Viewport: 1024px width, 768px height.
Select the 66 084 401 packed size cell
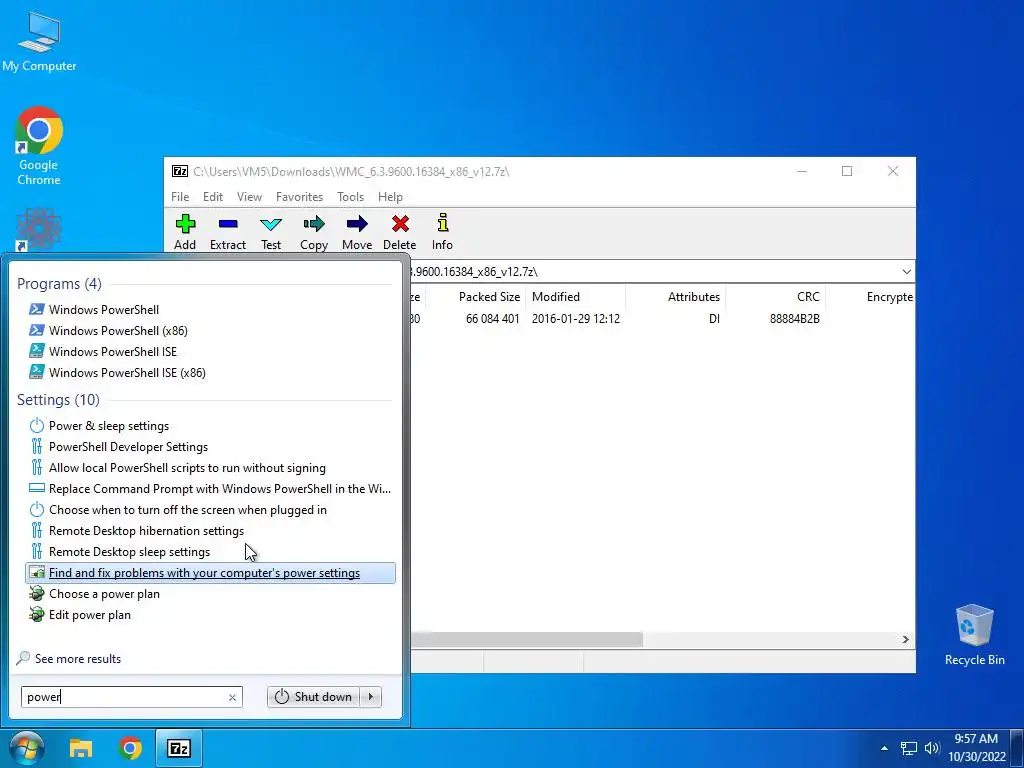(x=492, y=319)
